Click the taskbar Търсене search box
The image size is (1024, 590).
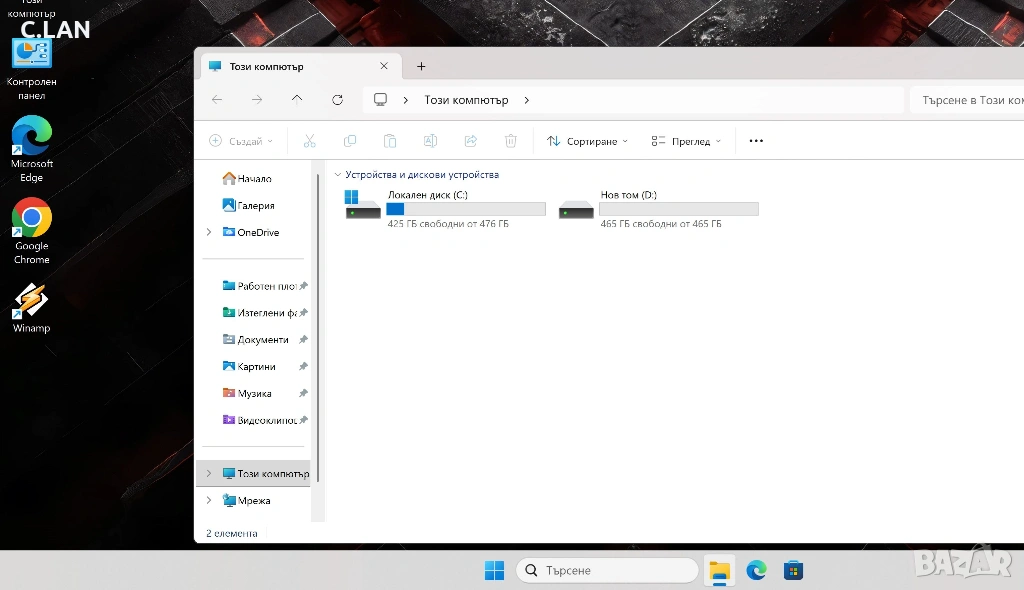608,570
